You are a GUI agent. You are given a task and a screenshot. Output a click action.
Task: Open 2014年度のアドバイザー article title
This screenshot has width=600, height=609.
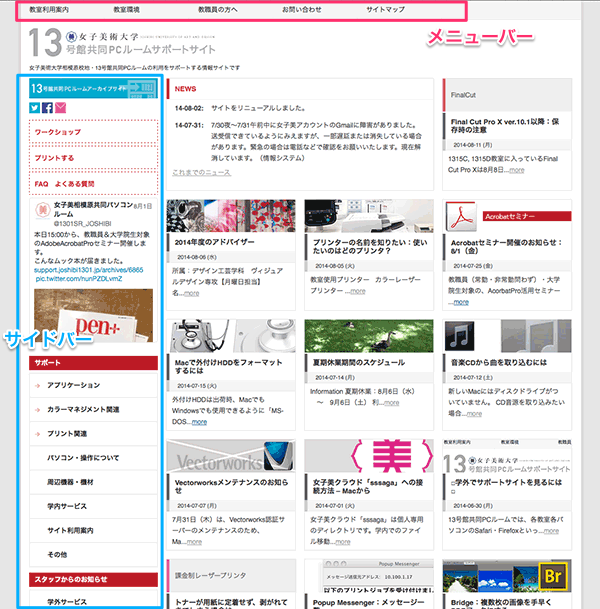tap(214, 242)
